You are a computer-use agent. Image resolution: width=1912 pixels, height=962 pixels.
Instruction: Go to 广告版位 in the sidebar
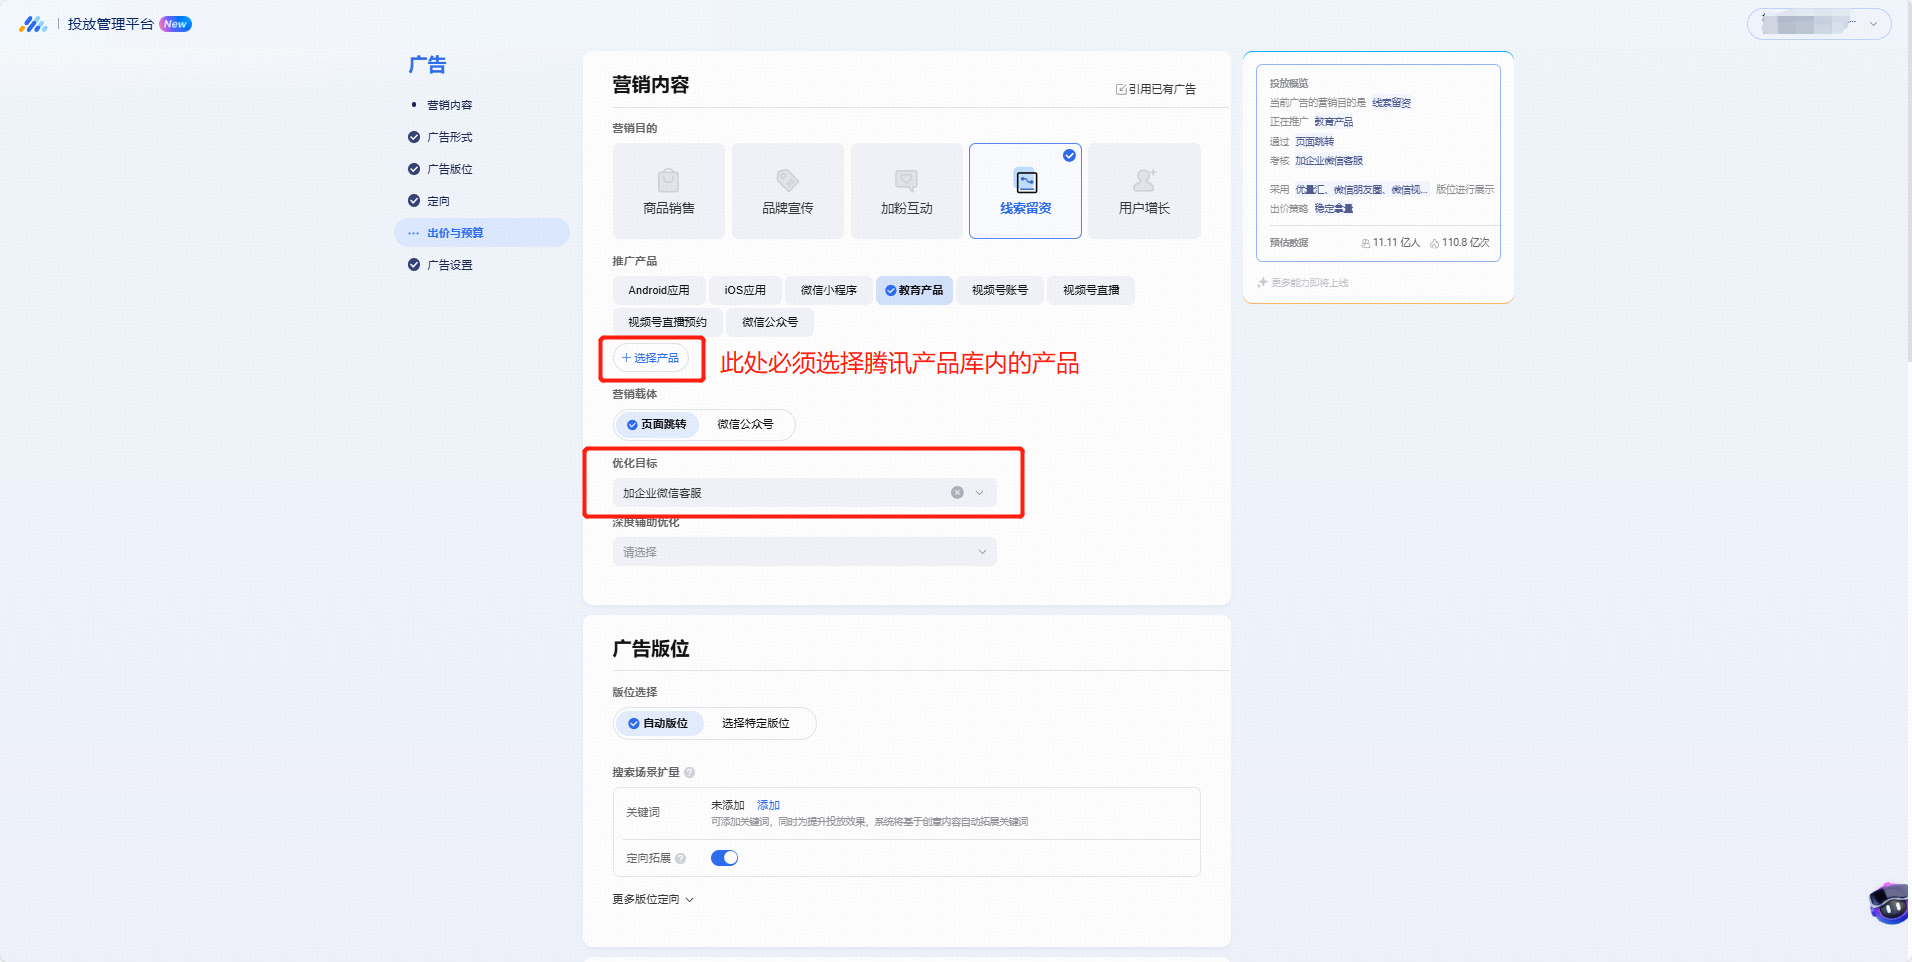(449, 169)
